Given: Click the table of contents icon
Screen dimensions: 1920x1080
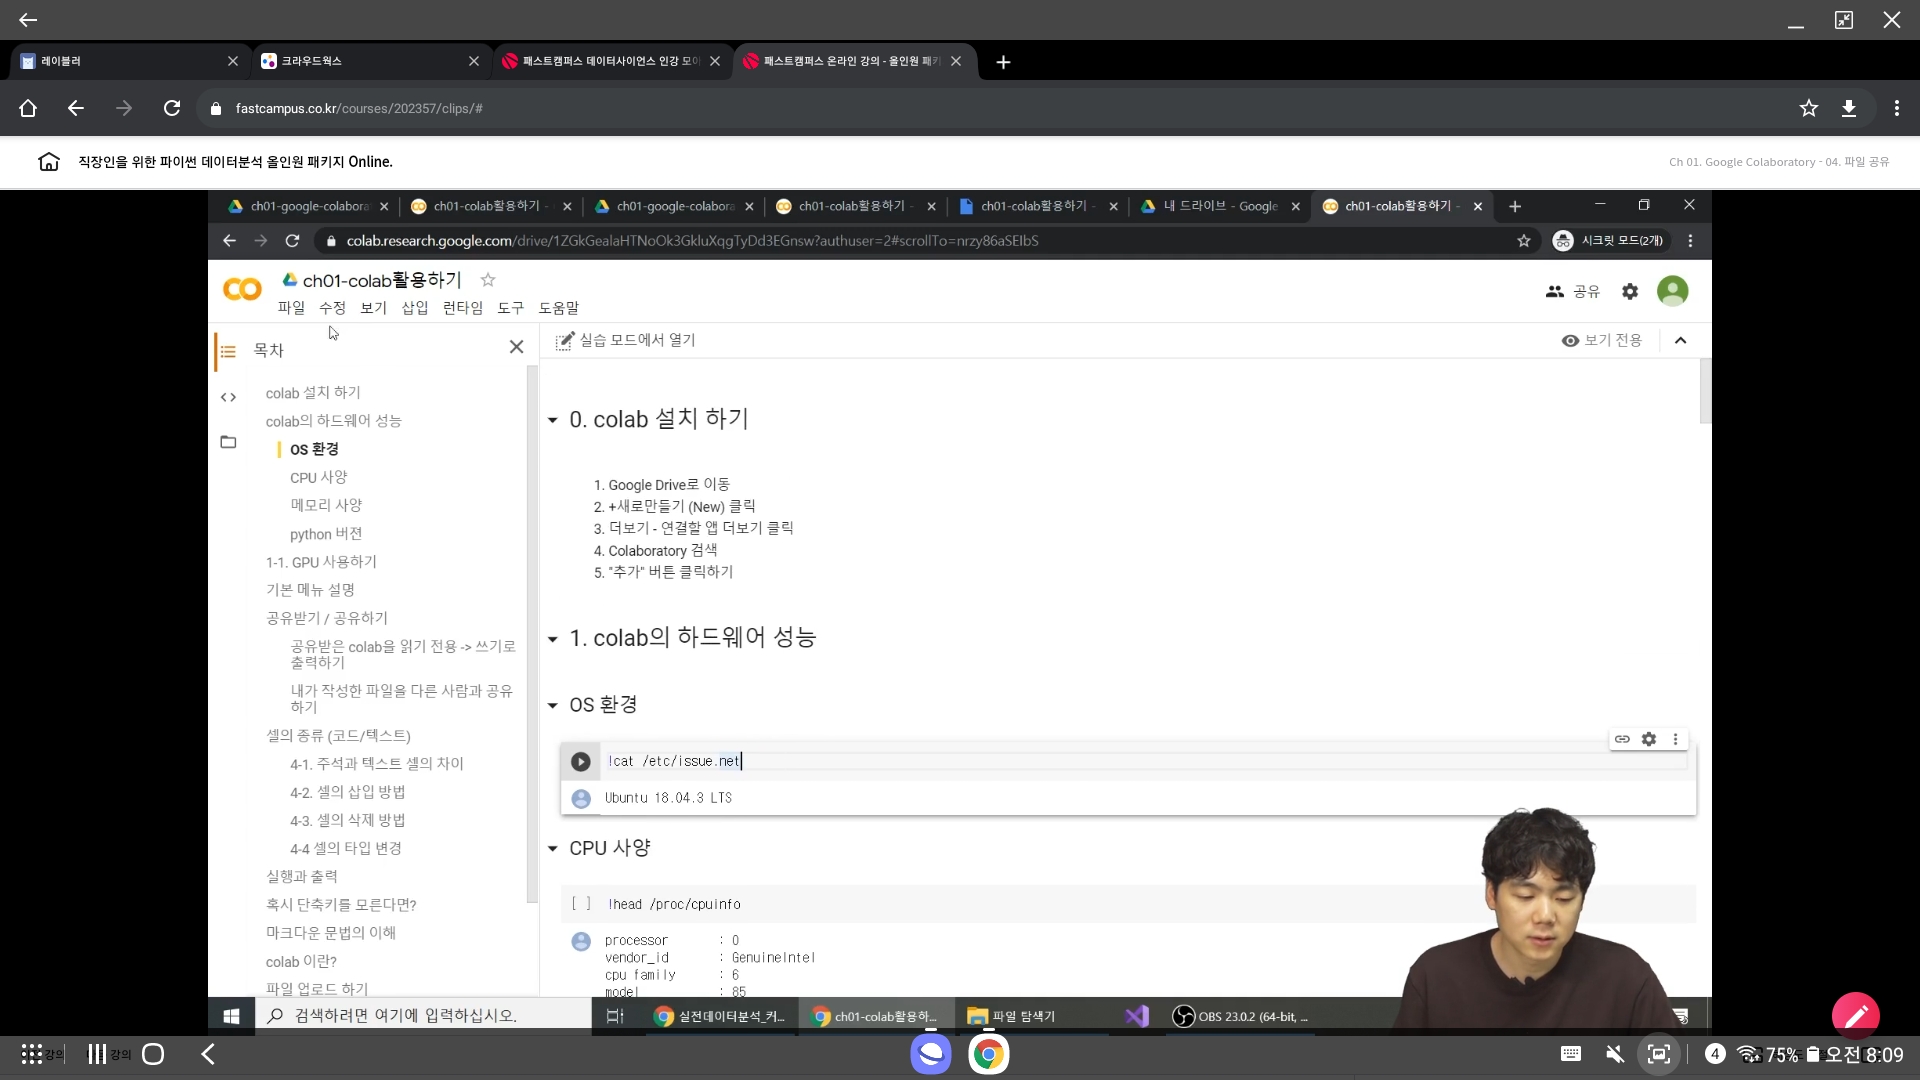Looking at the screenshot, I should (228, 351).
